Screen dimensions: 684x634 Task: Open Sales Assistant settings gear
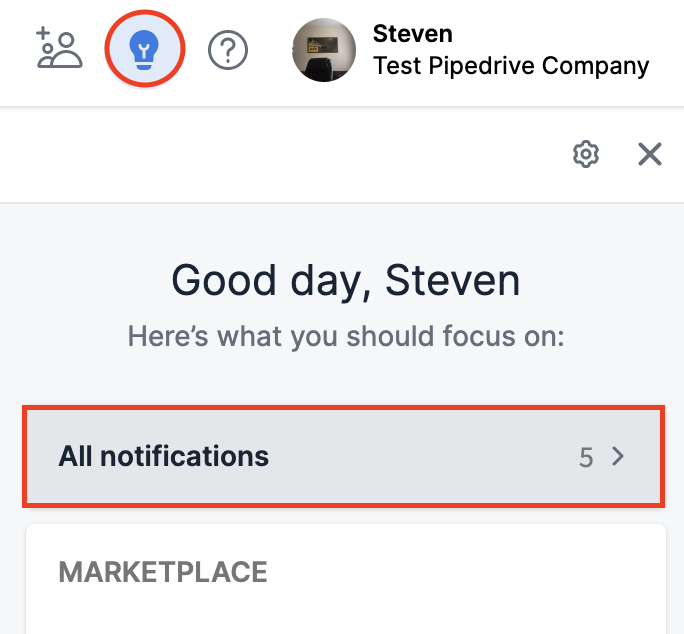click(x=586, y=154)
